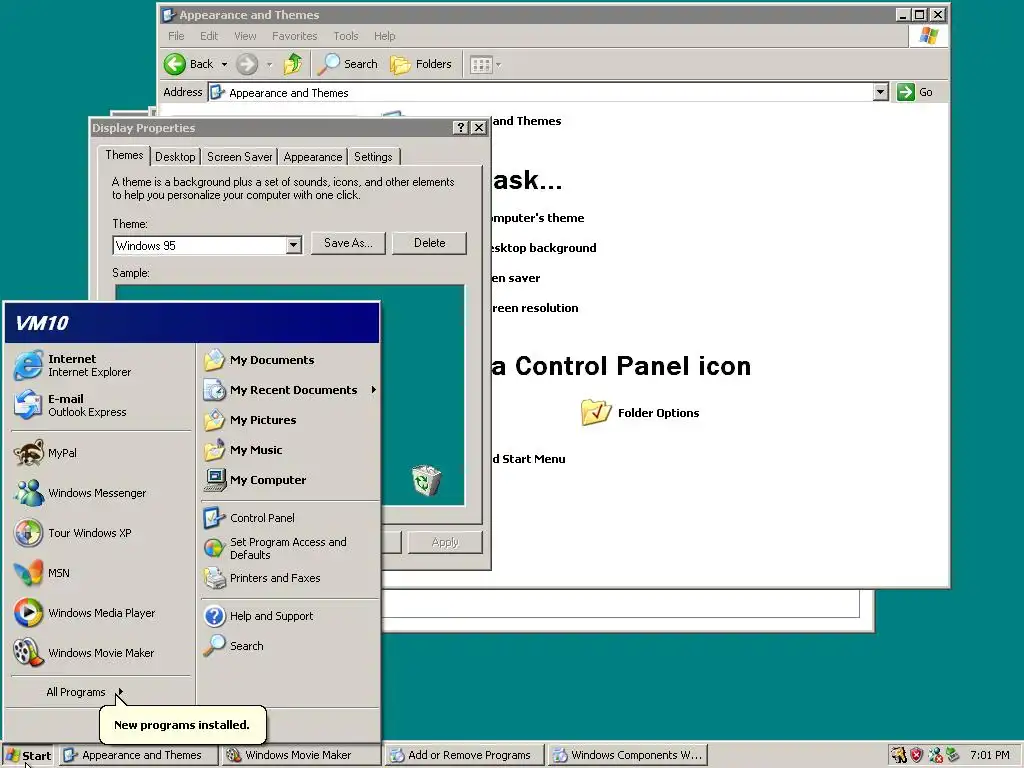Screen dimensions: 1024x768
Task: Click the Apply button
Action: point(445,542)
